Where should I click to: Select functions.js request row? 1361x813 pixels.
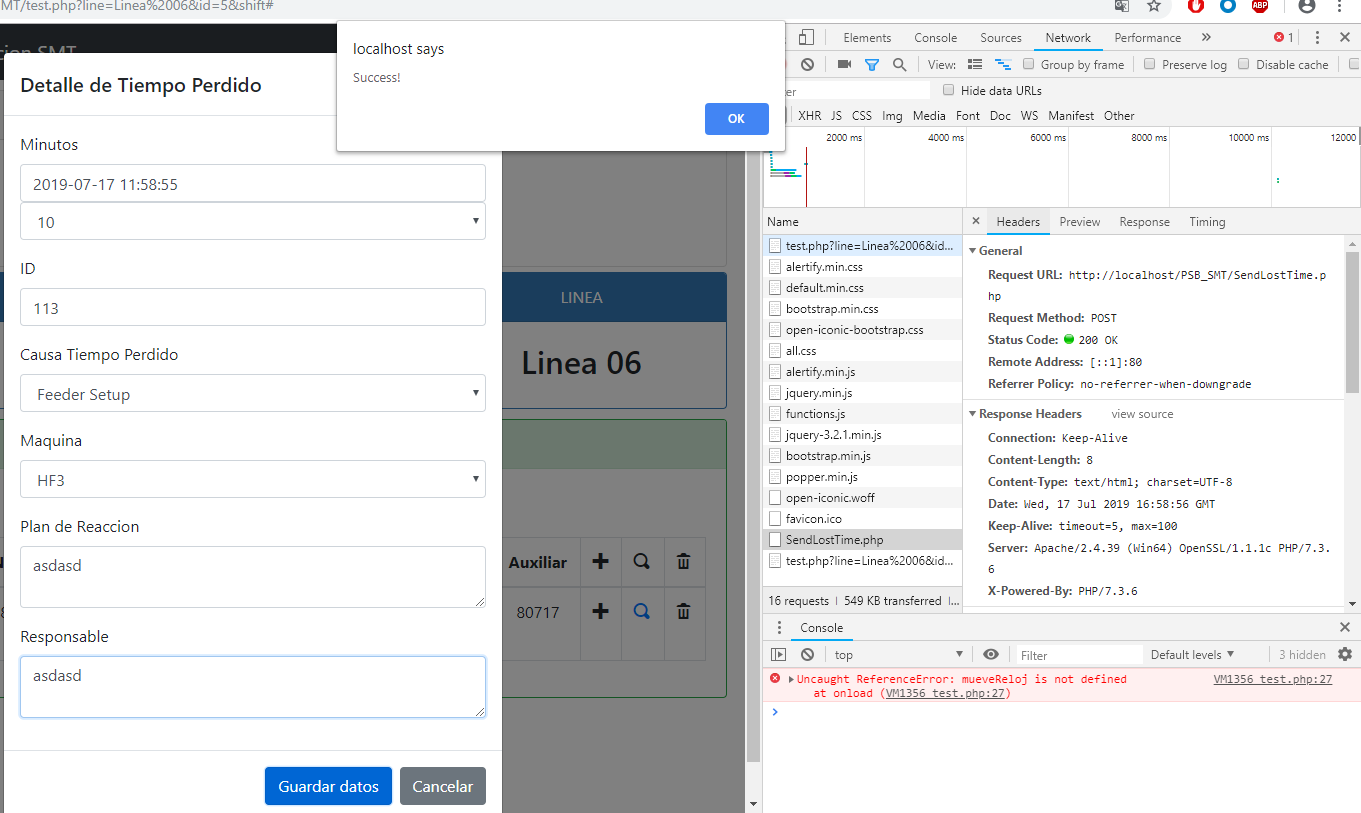[863, 414]
